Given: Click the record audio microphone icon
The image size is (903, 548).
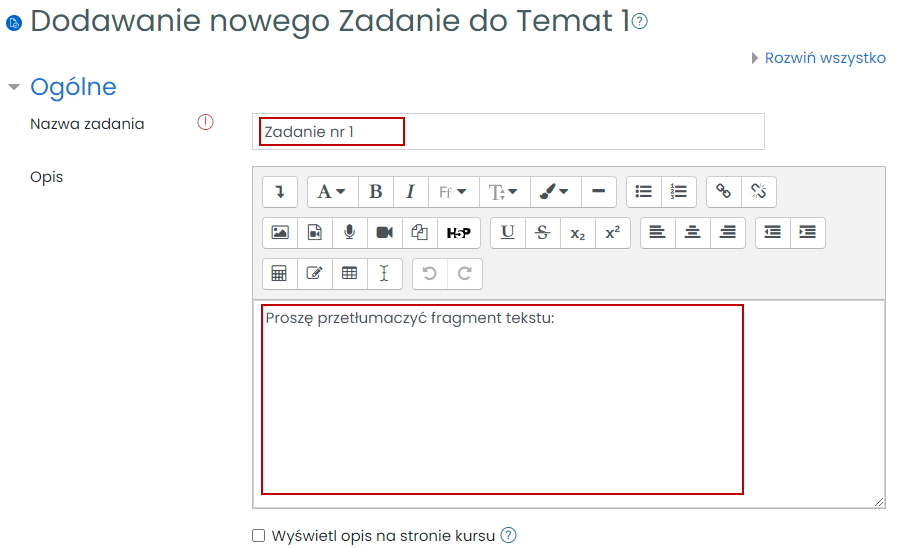Looking at the screenshot, I should 349,232.
